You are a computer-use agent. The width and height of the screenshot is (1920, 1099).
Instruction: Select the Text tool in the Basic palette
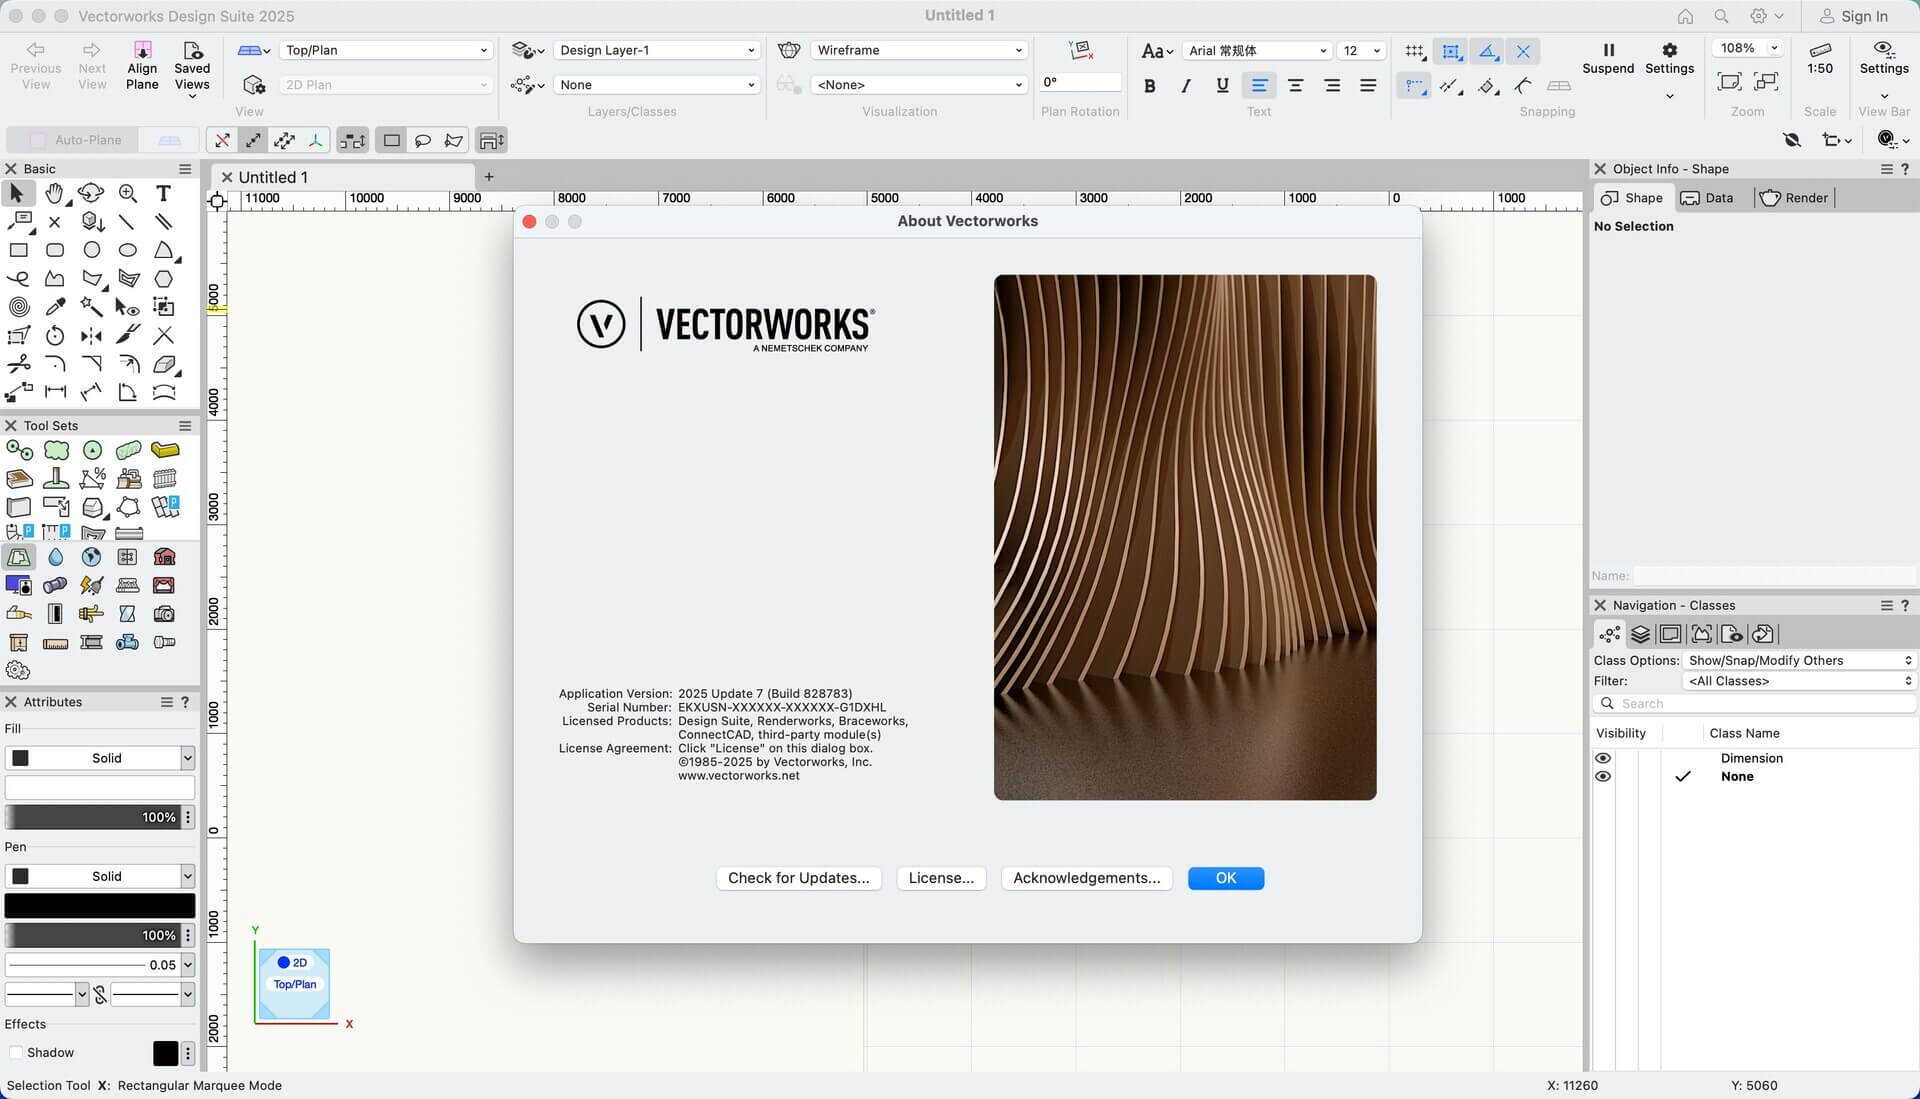pos(163,193)
